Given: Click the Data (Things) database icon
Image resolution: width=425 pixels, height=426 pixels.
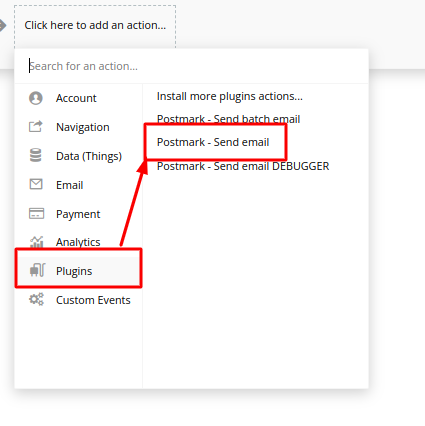Looking at the screenshot, I should coord(36,155).
